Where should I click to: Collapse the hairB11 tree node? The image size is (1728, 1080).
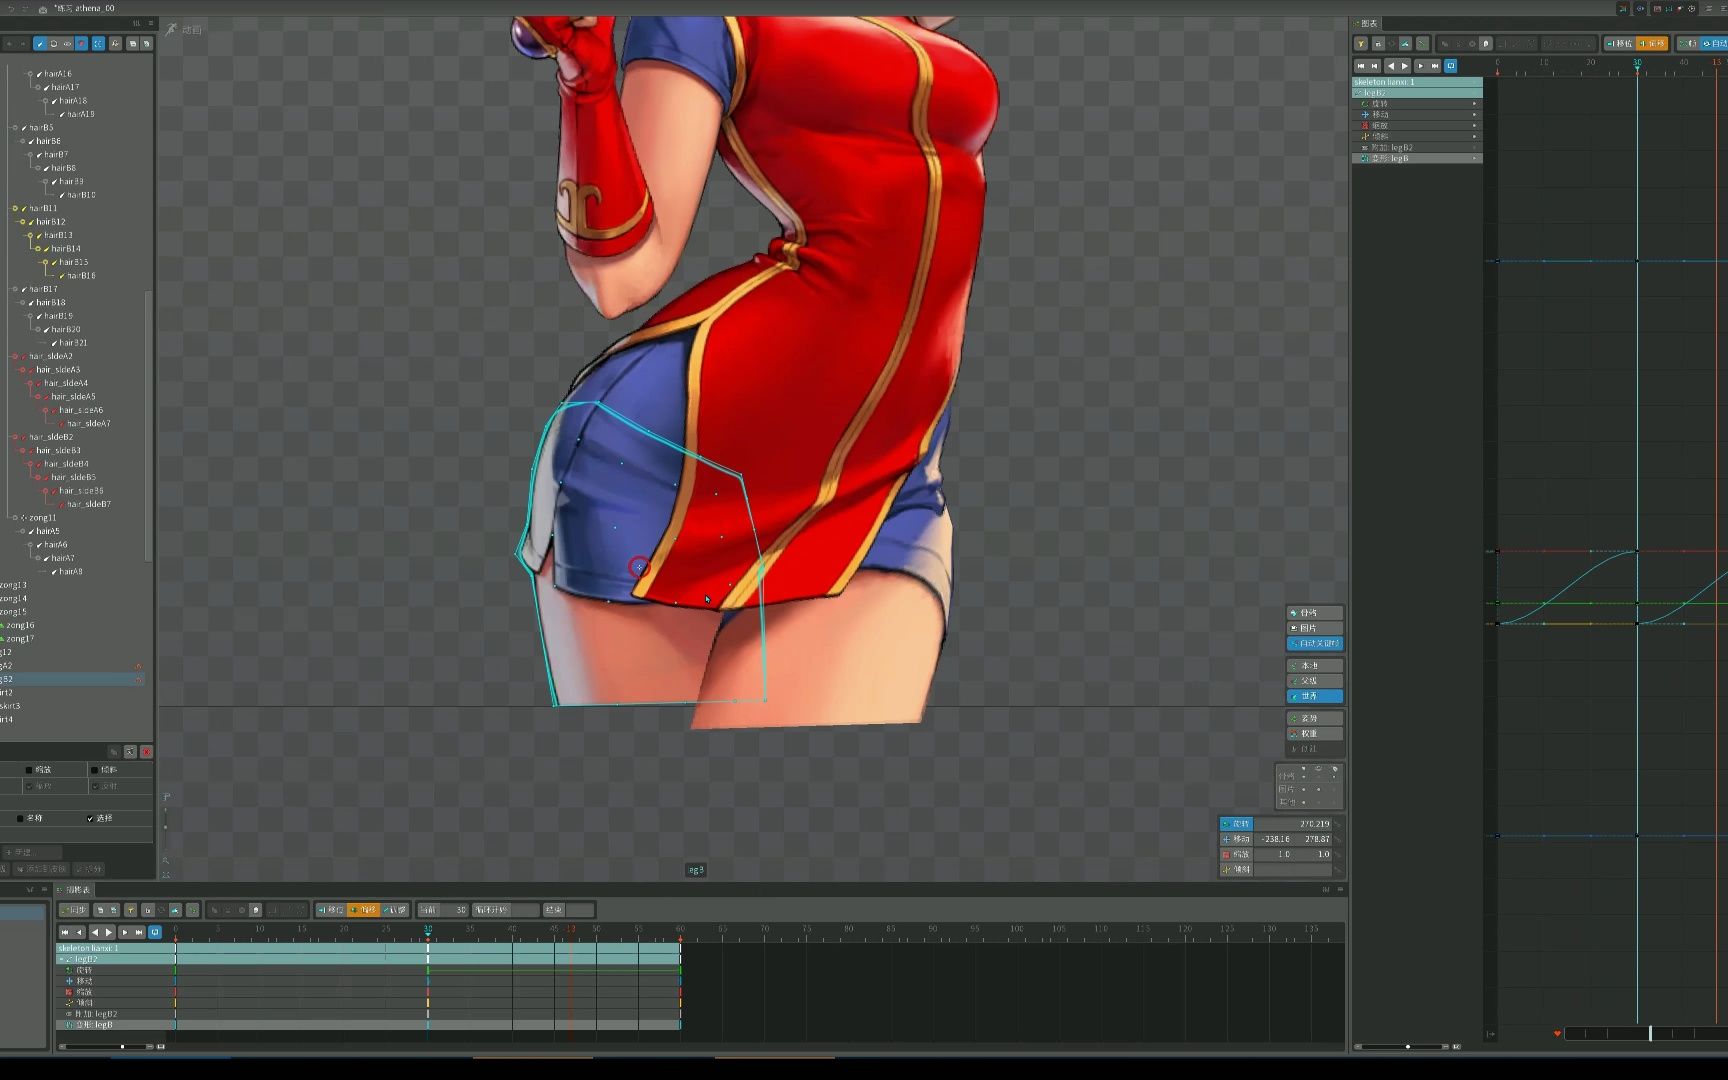[x=15, y=209]
